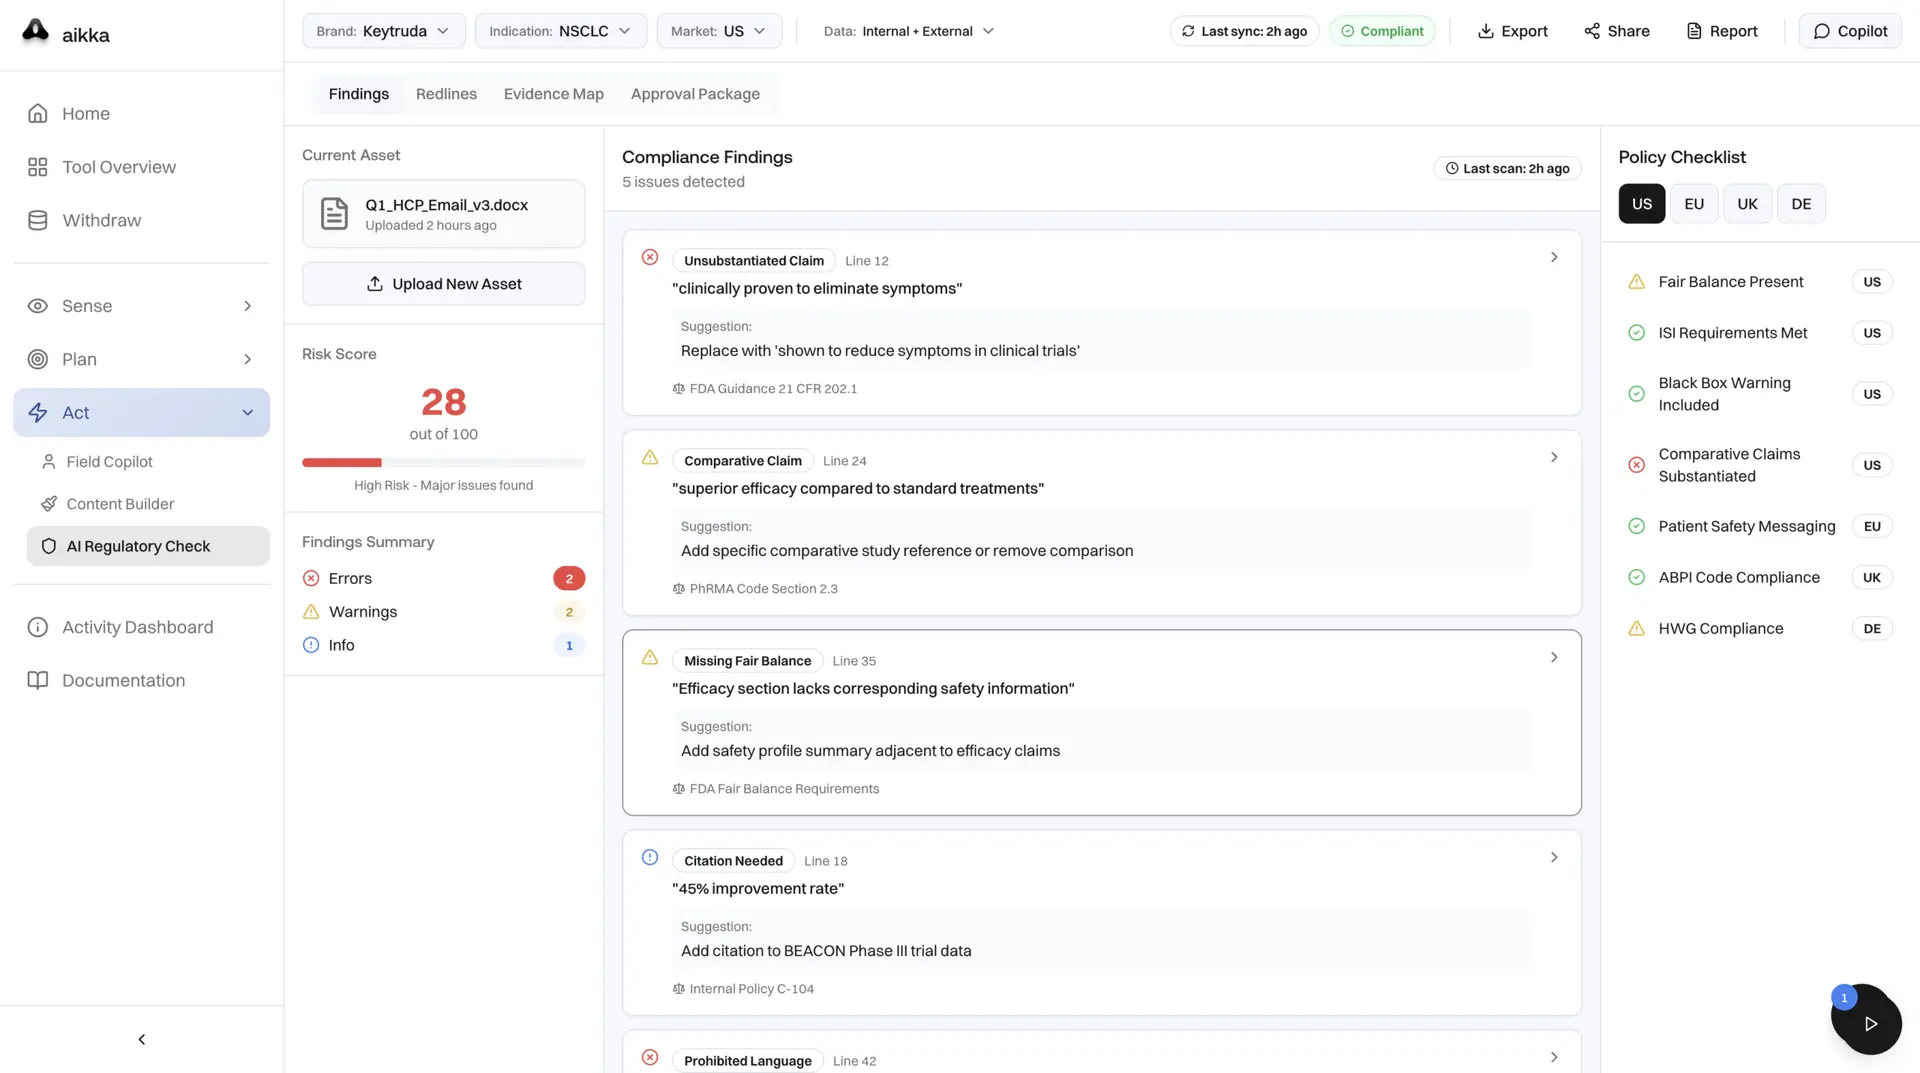Open Home from the sidebar
The image size is (1920, 1073).
(x=85, y=114)
